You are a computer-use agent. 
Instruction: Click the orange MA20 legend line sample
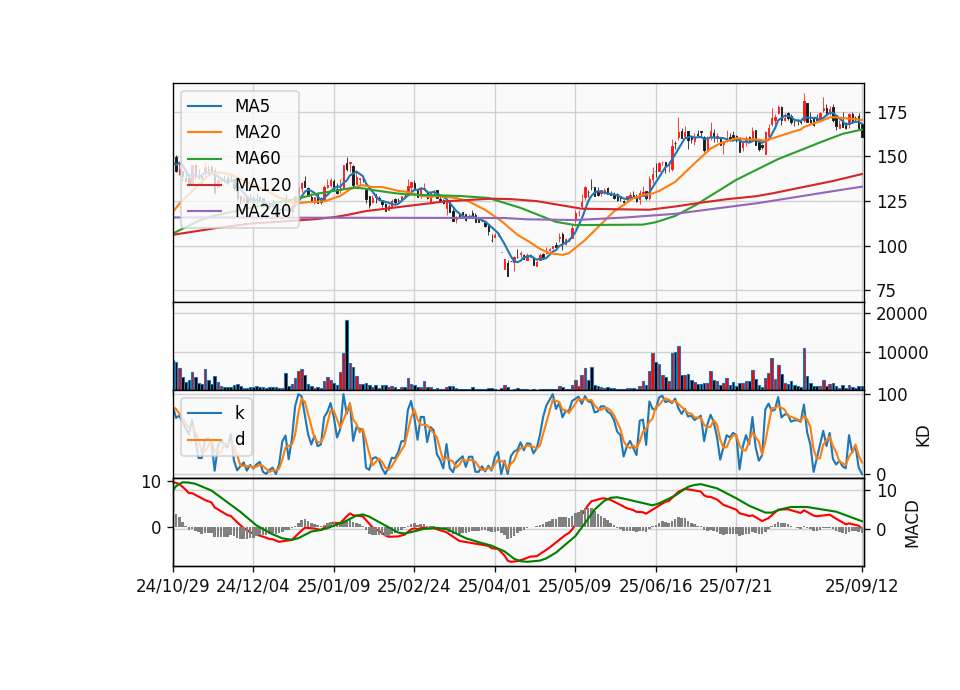point(204,132)
